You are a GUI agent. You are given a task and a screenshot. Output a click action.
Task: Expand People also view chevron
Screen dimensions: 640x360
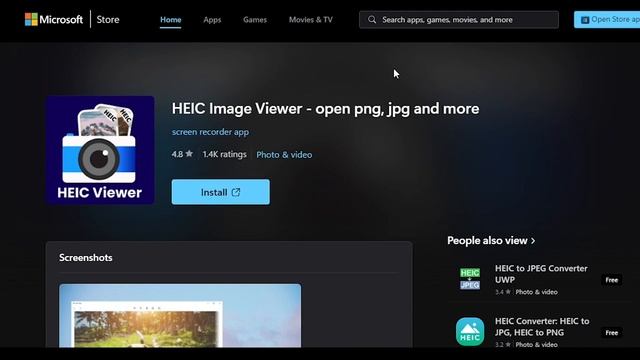click(533, 241)
